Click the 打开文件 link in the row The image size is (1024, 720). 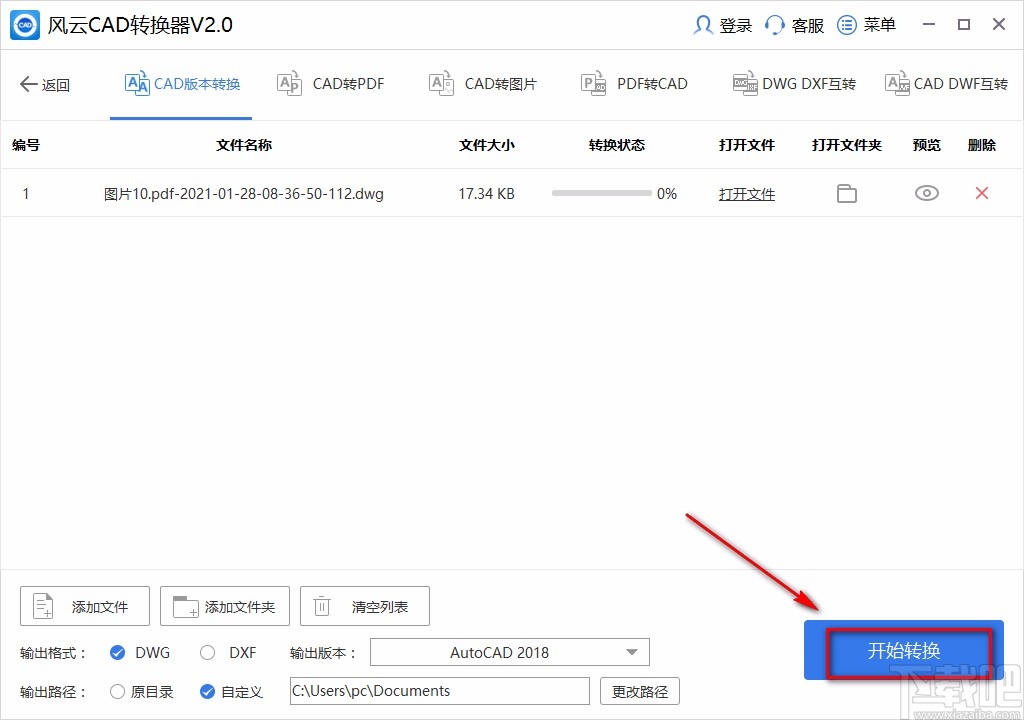tap(746, 193)
